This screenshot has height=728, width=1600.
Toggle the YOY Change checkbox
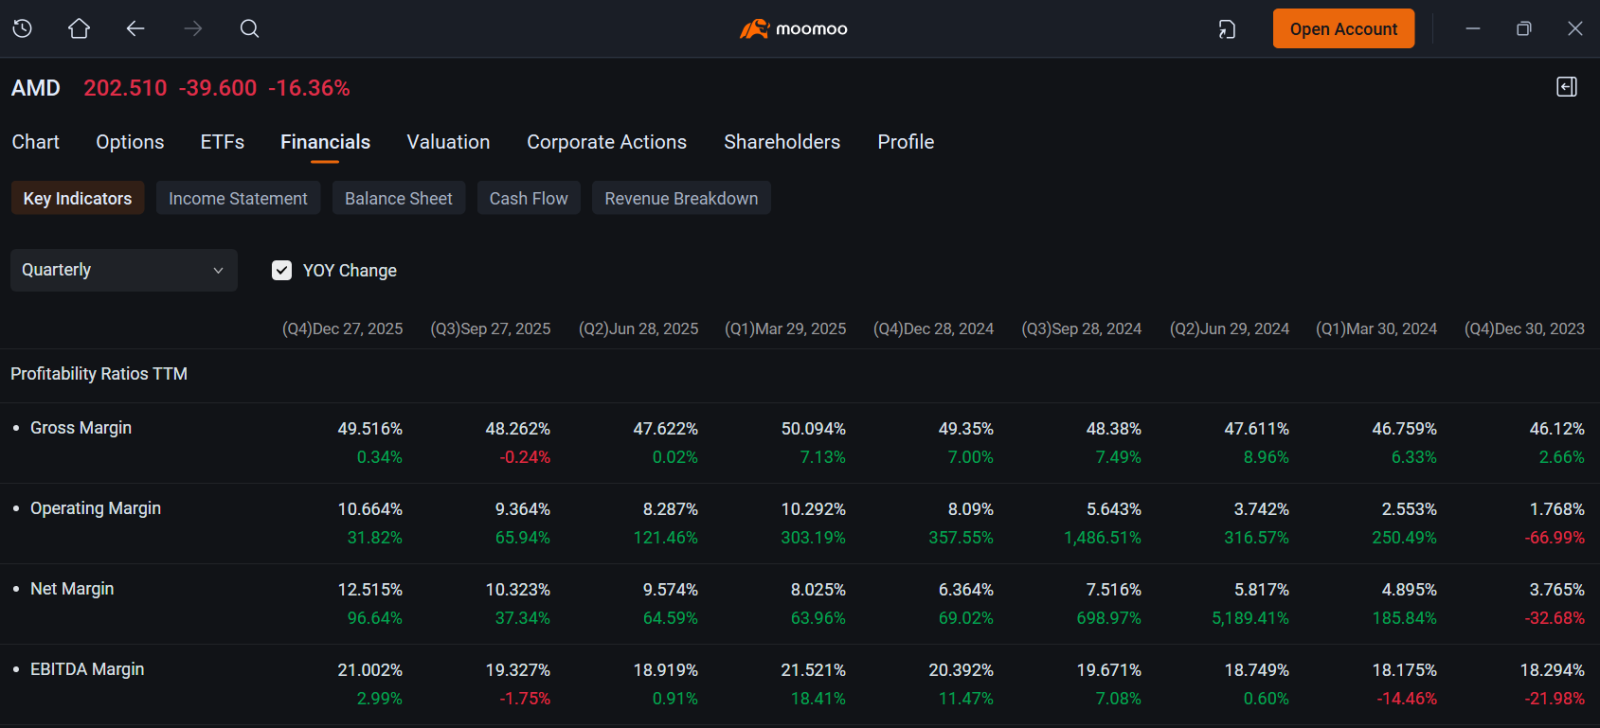[x=282, y=270]
